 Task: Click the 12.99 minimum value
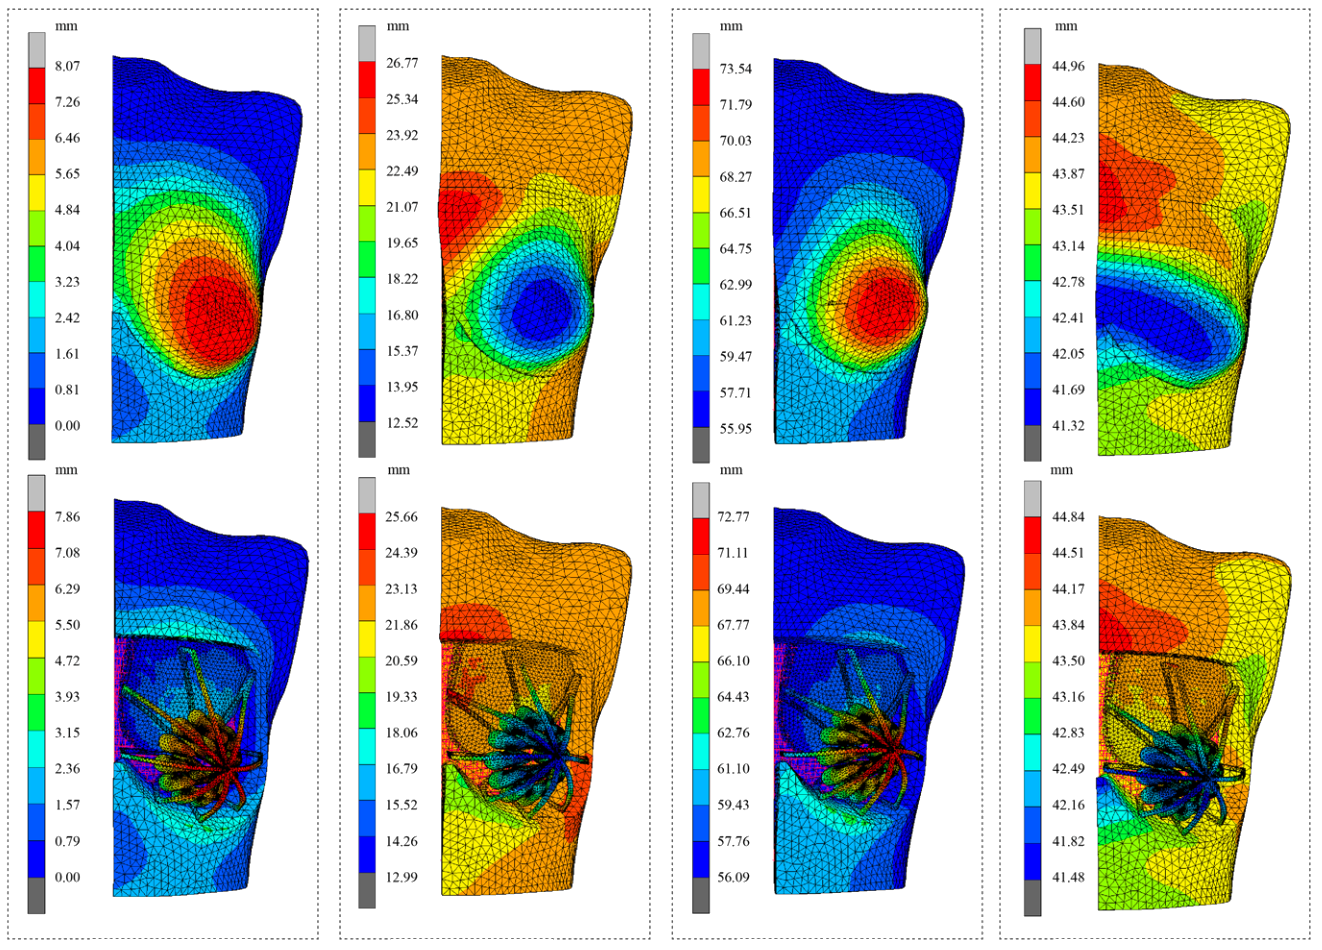402,877
